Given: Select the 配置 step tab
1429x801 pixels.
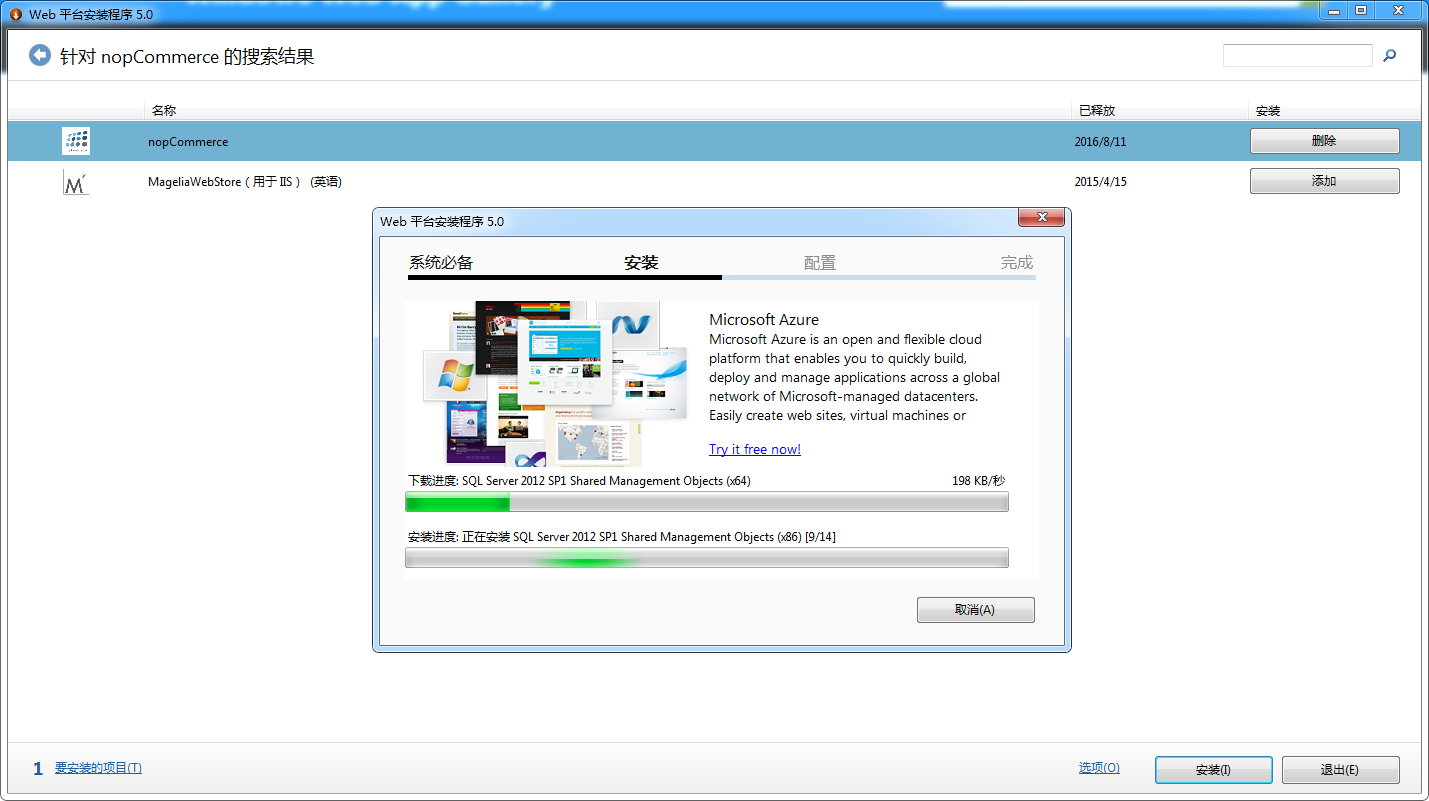Looking at the screenshot, I should (820, 263).
